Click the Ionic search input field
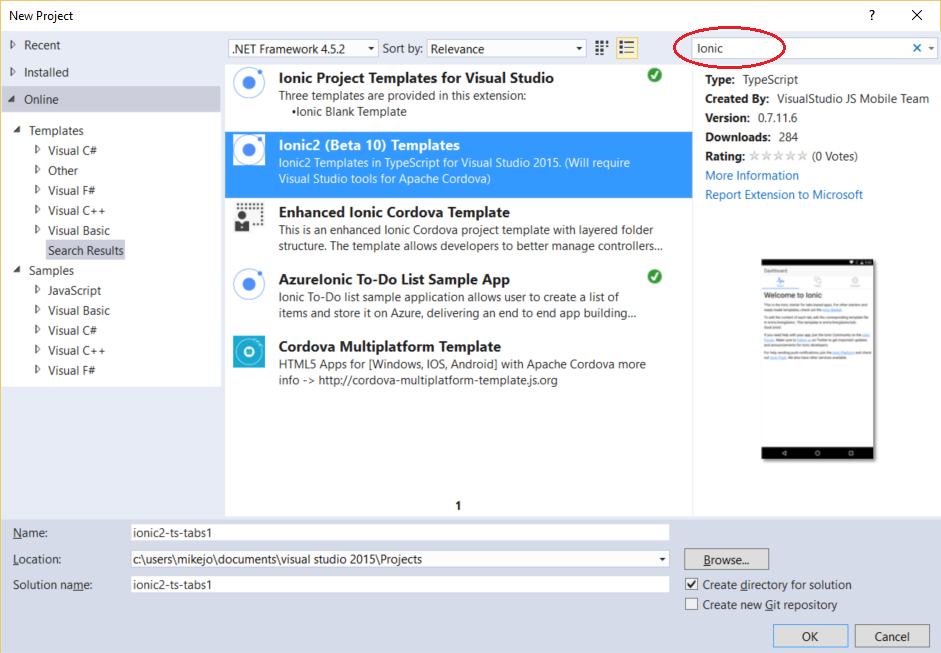941x653 pixels. pos(801,48)
